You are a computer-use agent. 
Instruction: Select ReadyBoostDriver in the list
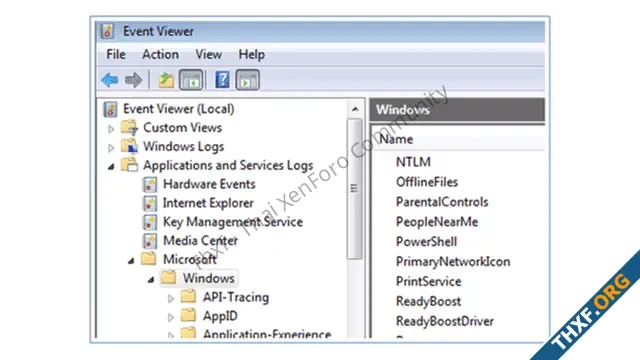(x=445, y=321)
